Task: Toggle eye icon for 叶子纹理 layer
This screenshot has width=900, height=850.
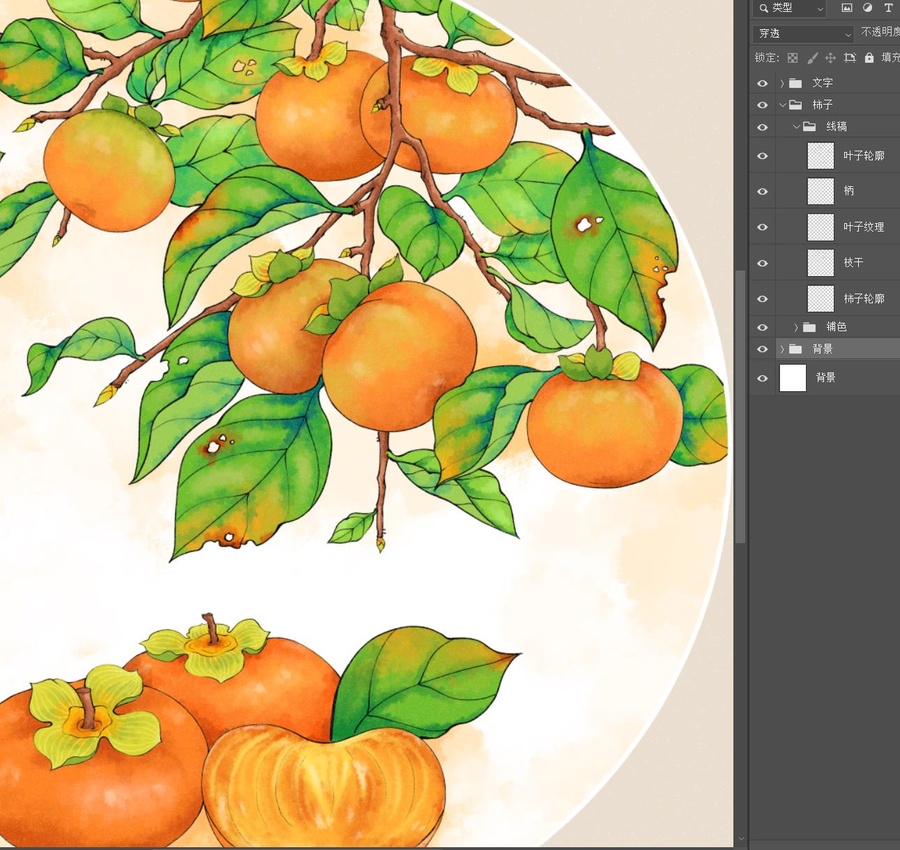Action: coord(762,227)
